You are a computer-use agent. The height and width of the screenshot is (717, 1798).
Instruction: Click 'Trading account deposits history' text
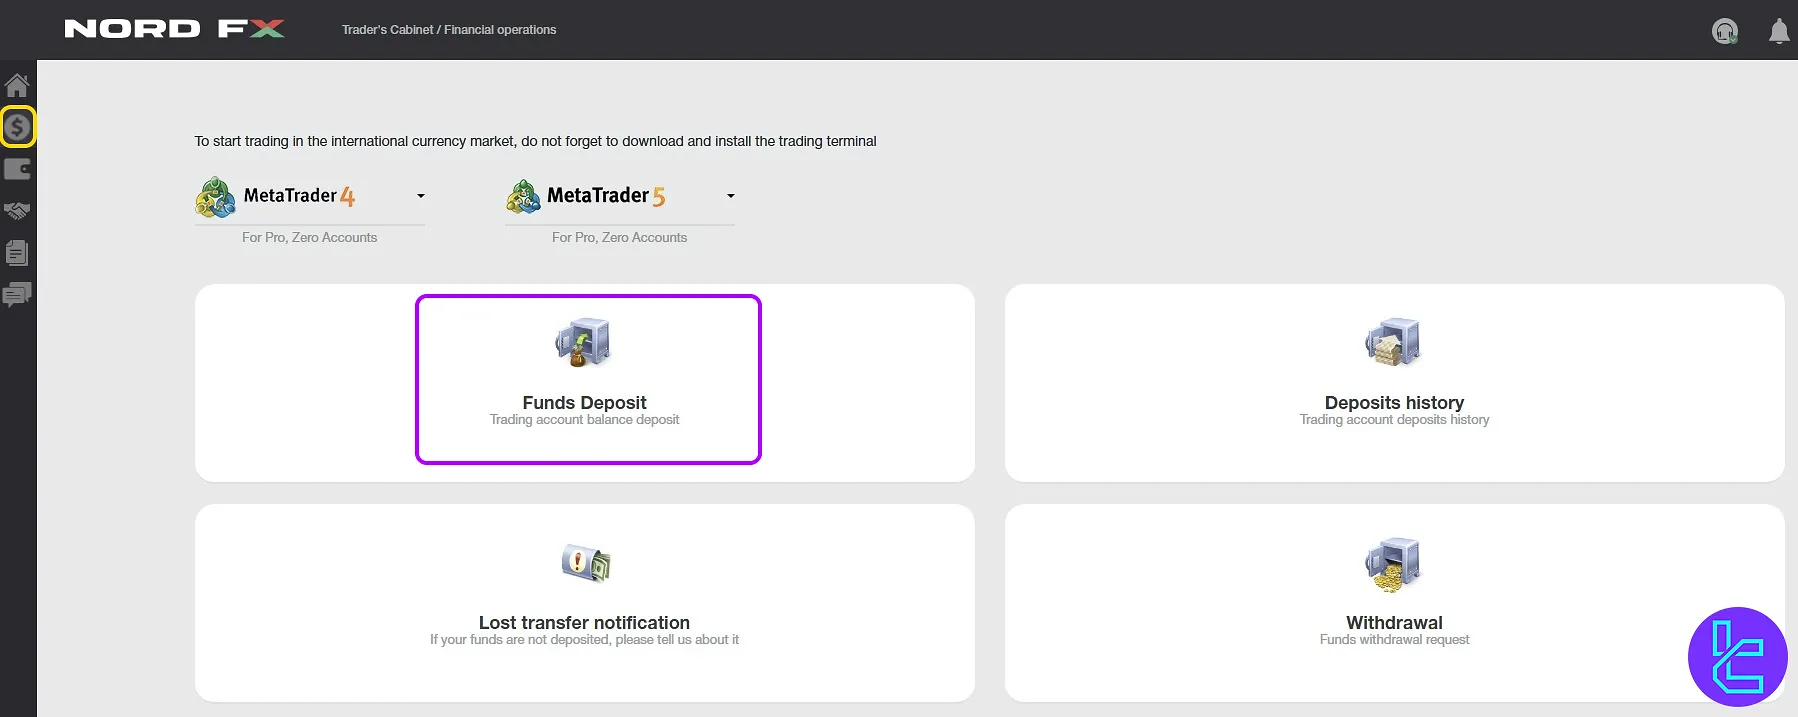(1394, 420)
